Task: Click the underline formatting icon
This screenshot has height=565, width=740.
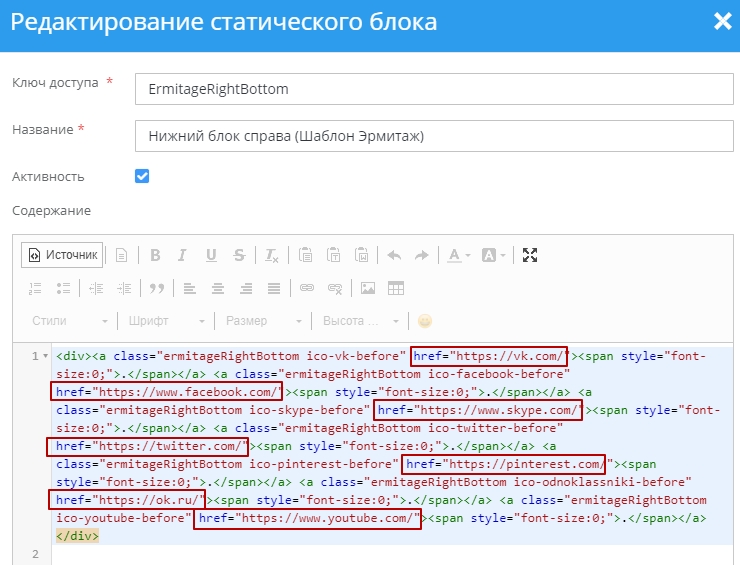Action: pyautogui.click(x=211, y=255)
